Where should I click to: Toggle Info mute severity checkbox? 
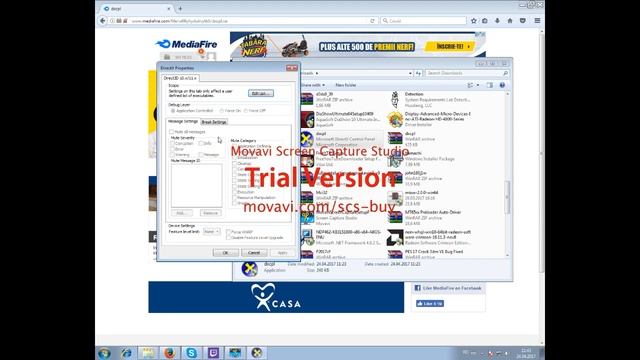tap(201, 143)
